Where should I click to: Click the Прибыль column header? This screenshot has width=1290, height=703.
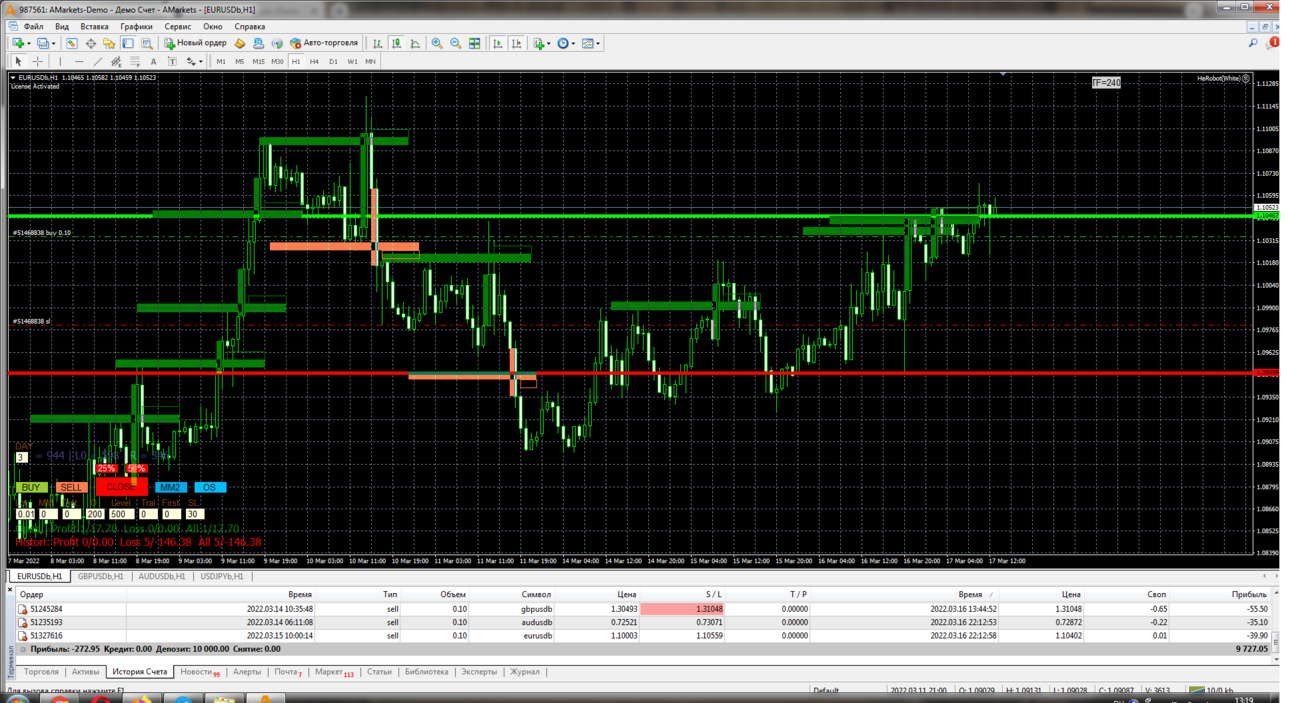(1249, 594)
